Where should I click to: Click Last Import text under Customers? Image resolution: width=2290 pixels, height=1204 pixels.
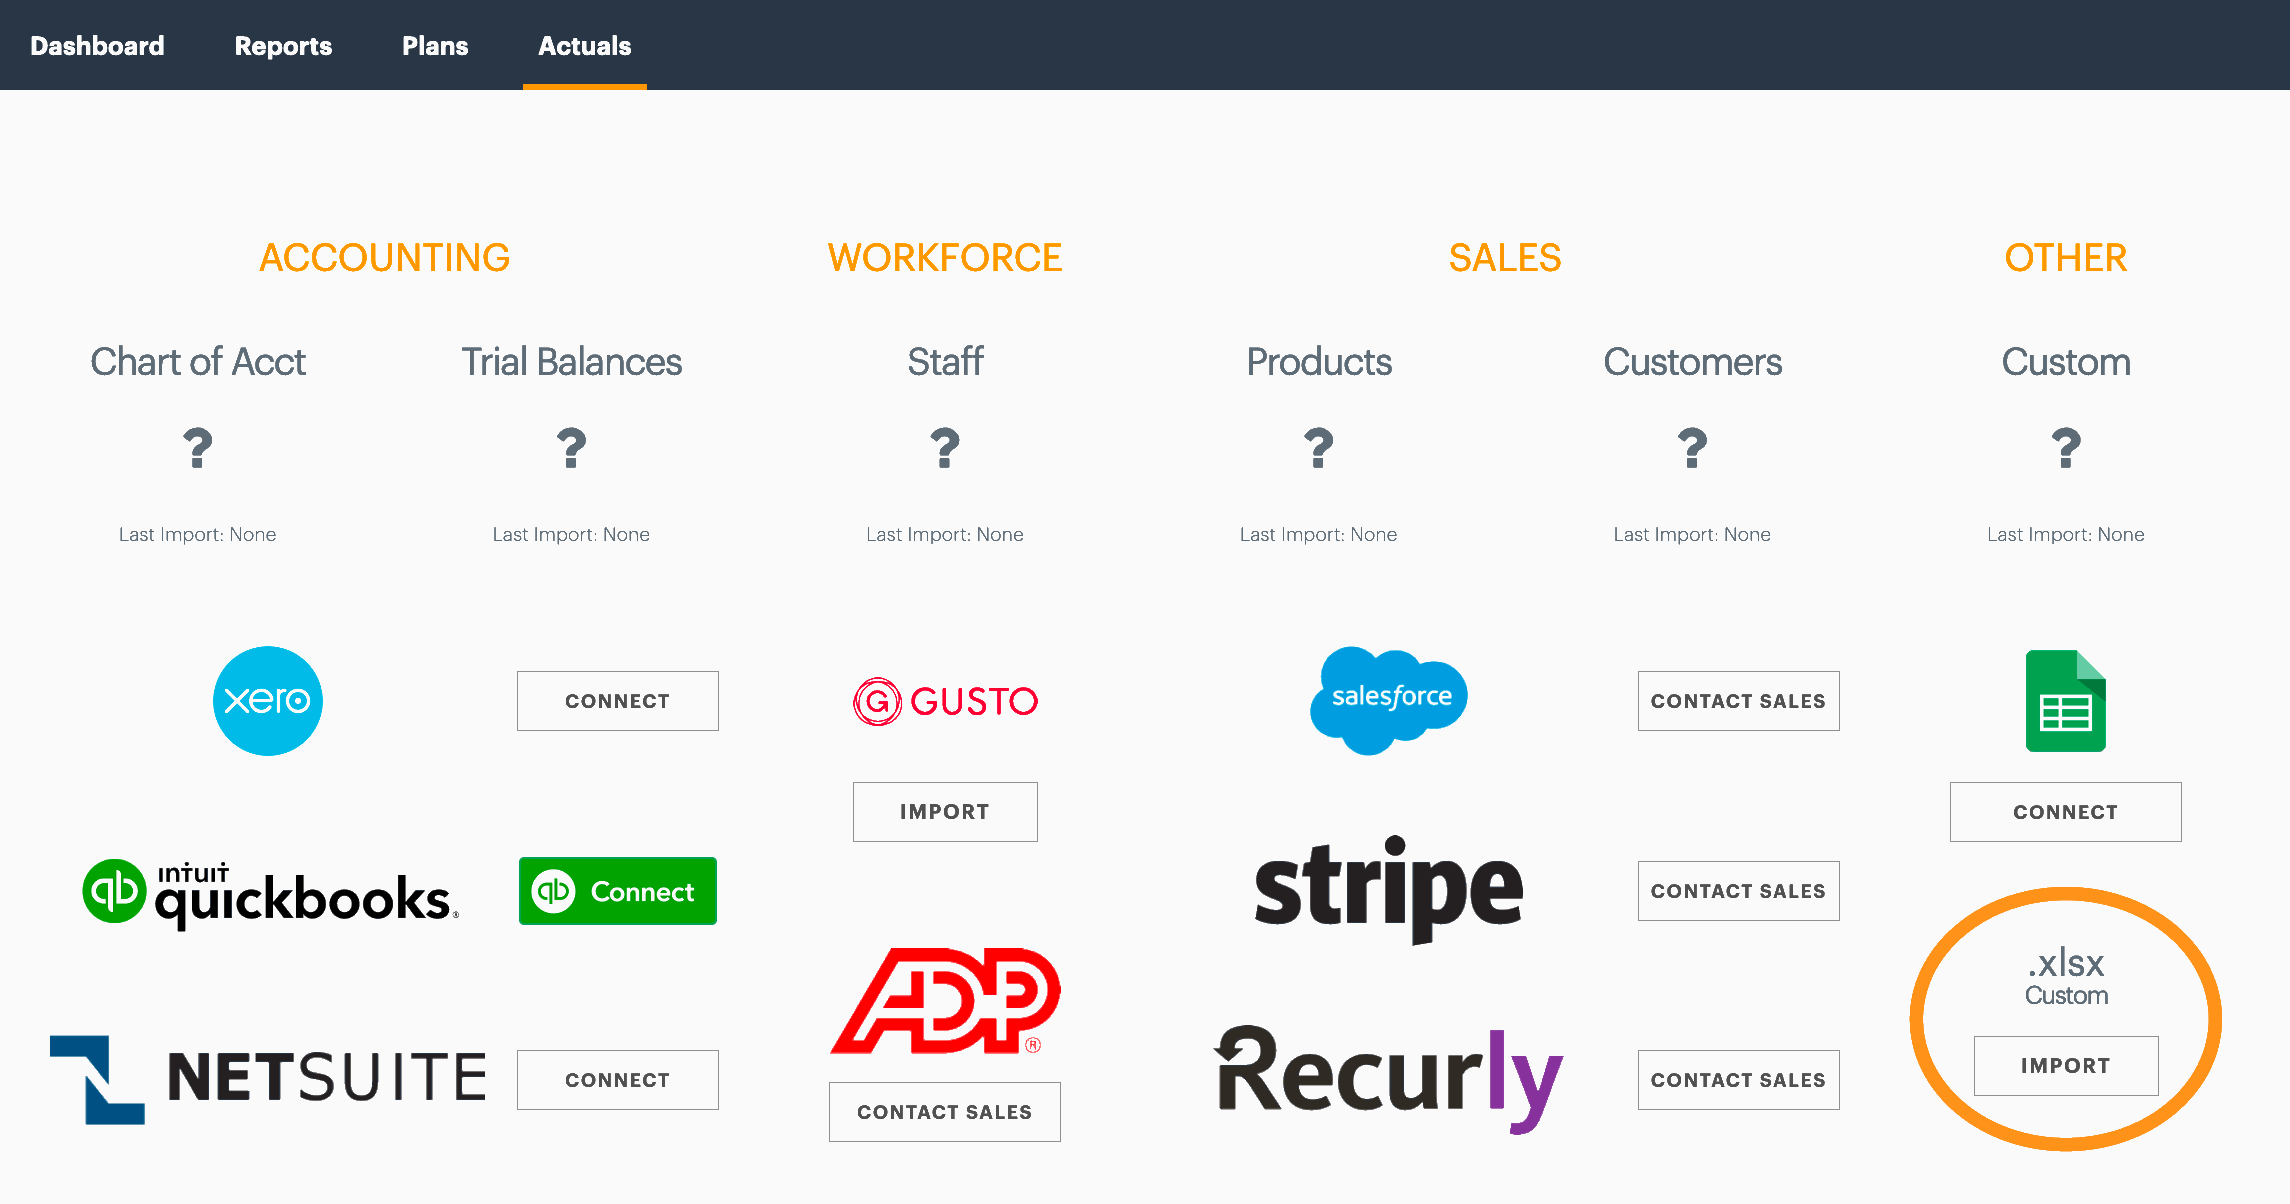(x=1692, y=535)
